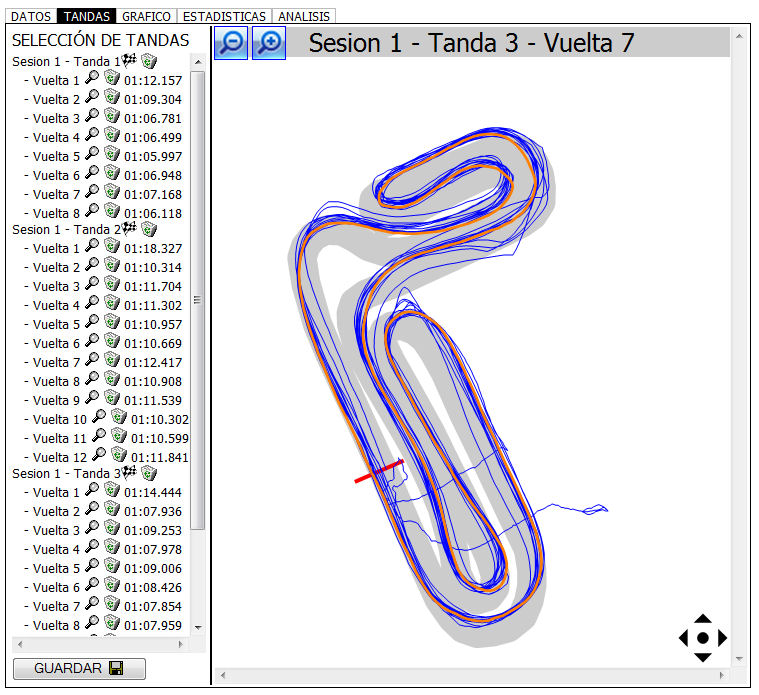Image resolution: width=759 pixels, height=695 pixels.
Task: Delete lap 01:10.314 using trash icon
Action: click(x=112, y=265)
